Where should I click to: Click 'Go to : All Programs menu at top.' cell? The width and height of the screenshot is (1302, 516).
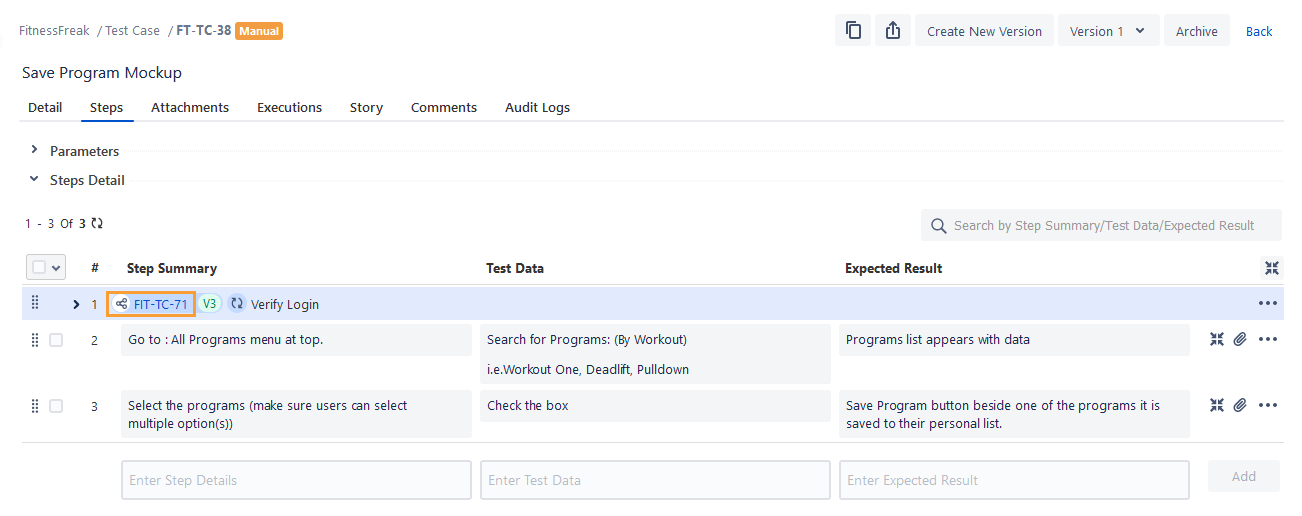[x=296, y=340]
